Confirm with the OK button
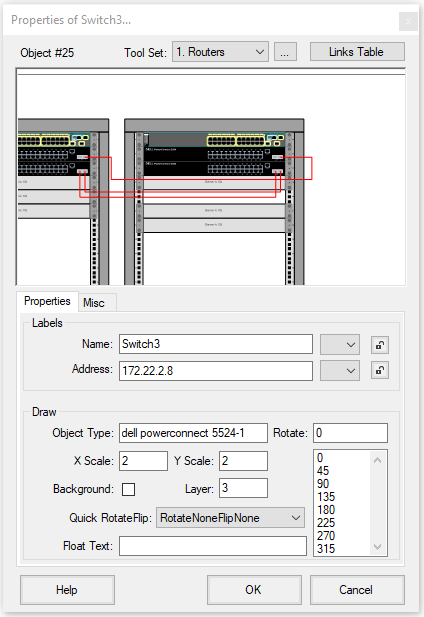This screenshot has width=424, height=617. tap(254, 590)
